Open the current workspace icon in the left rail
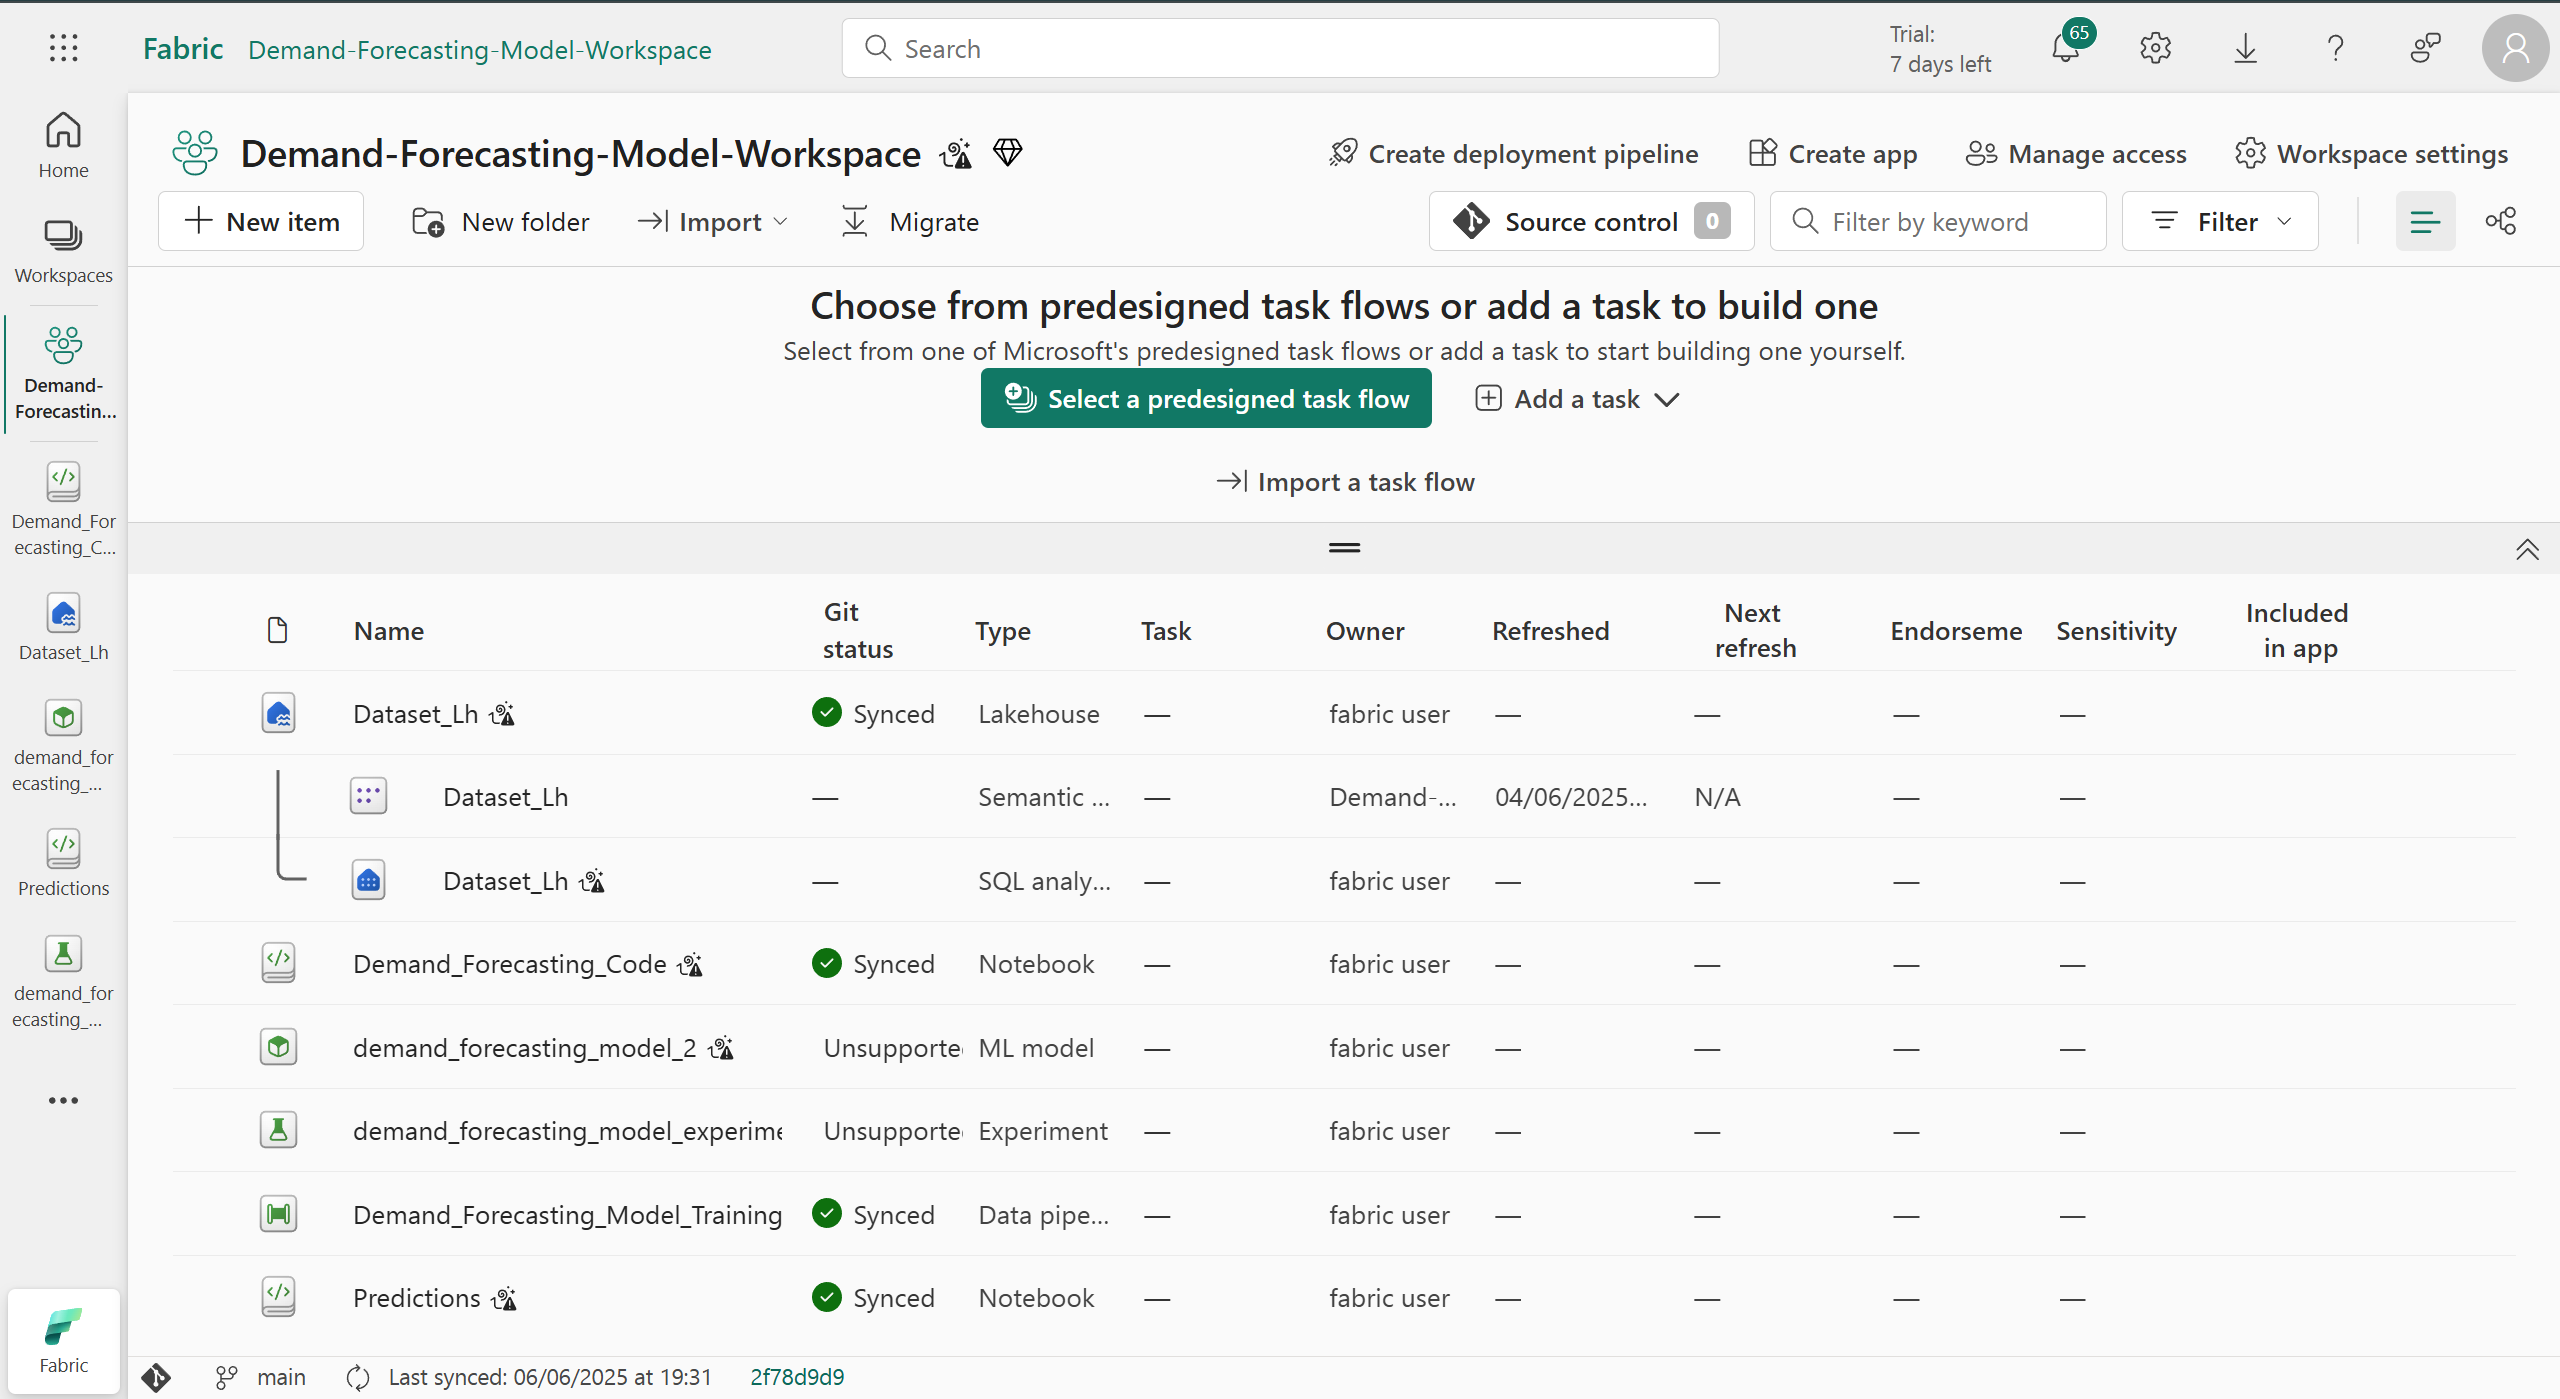The width and height of the screenshot is (2560, 1399). click(x=63, y=372)
